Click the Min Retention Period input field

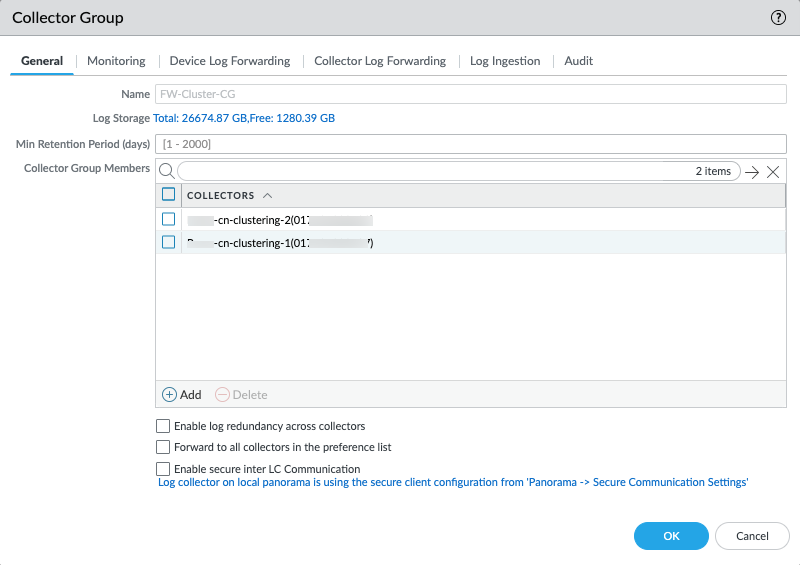(471, 144)
